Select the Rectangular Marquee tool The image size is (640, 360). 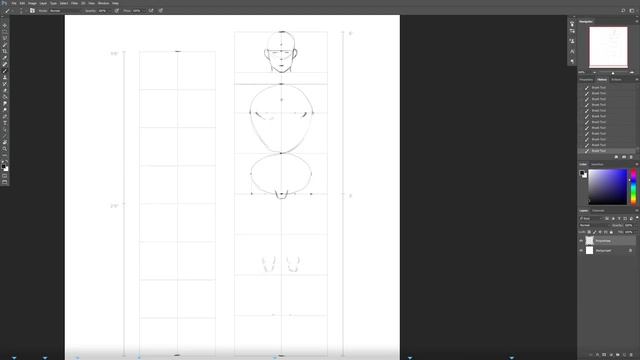tap(5, 32)
